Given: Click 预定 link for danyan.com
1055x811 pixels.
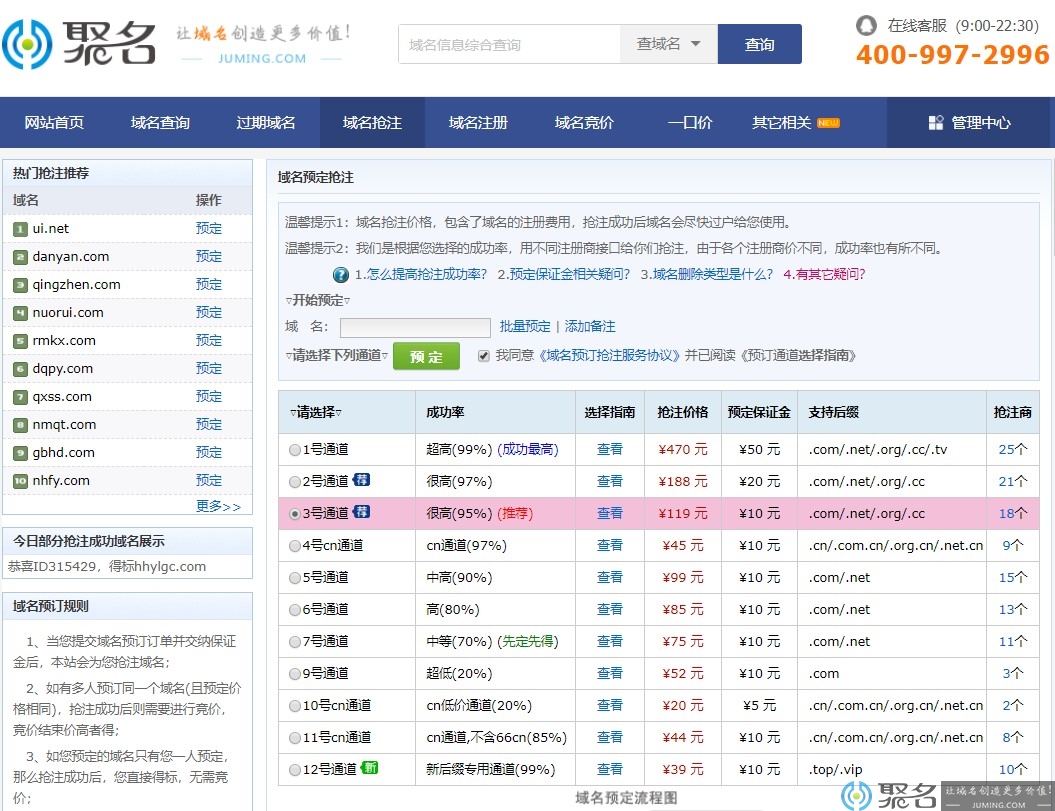Looking at the screenshot, I should point(209,256).
